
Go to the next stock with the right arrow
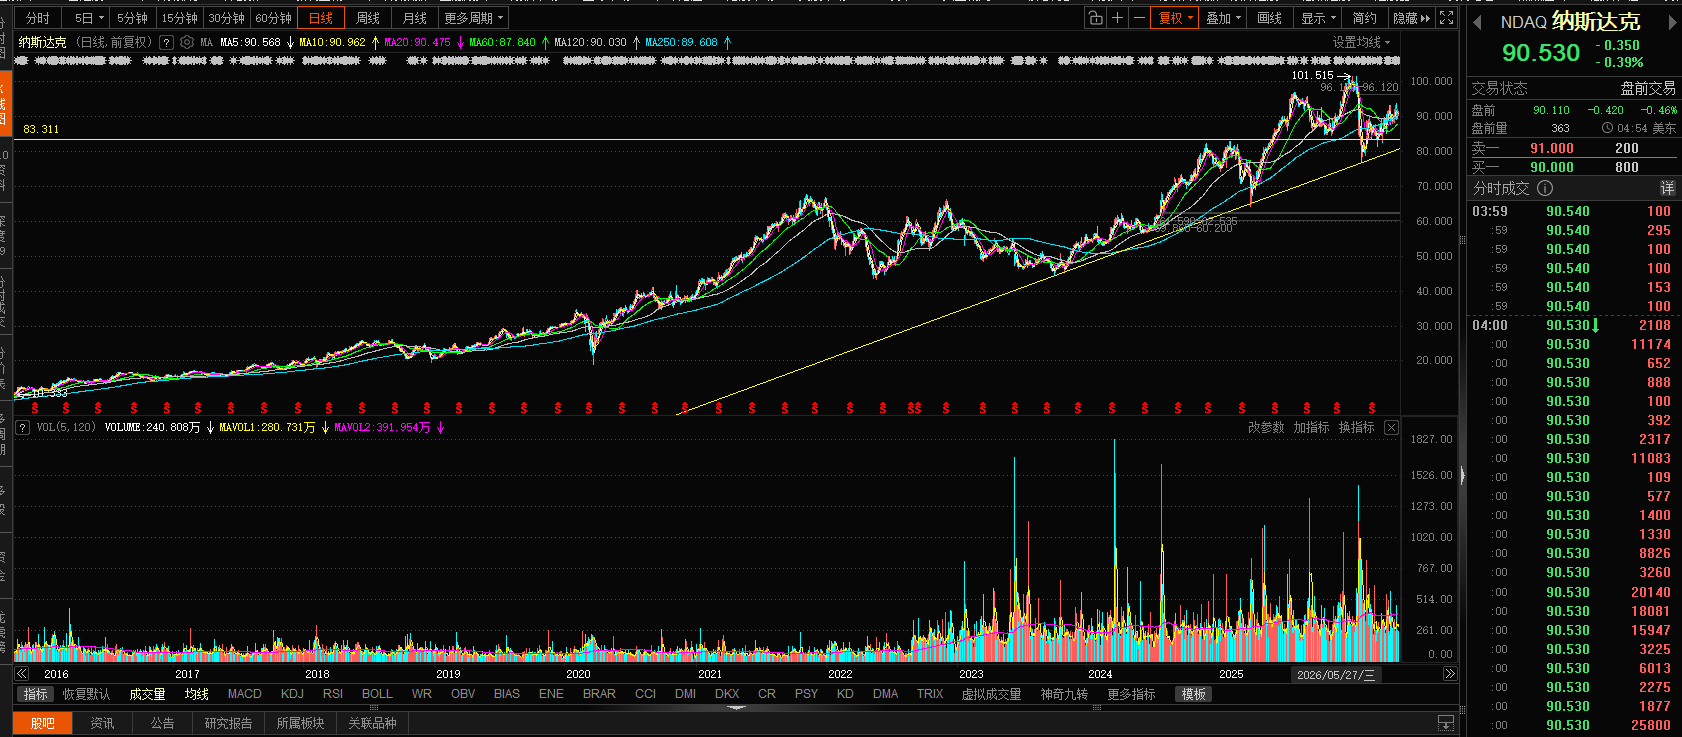click(x=1671, y=22)
